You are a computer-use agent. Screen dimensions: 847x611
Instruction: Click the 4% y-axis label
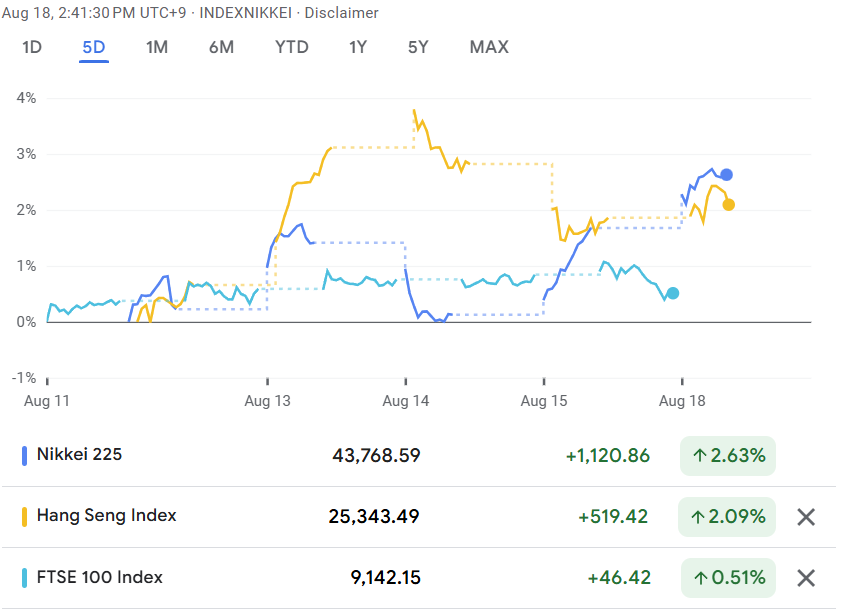click(26, 98)
